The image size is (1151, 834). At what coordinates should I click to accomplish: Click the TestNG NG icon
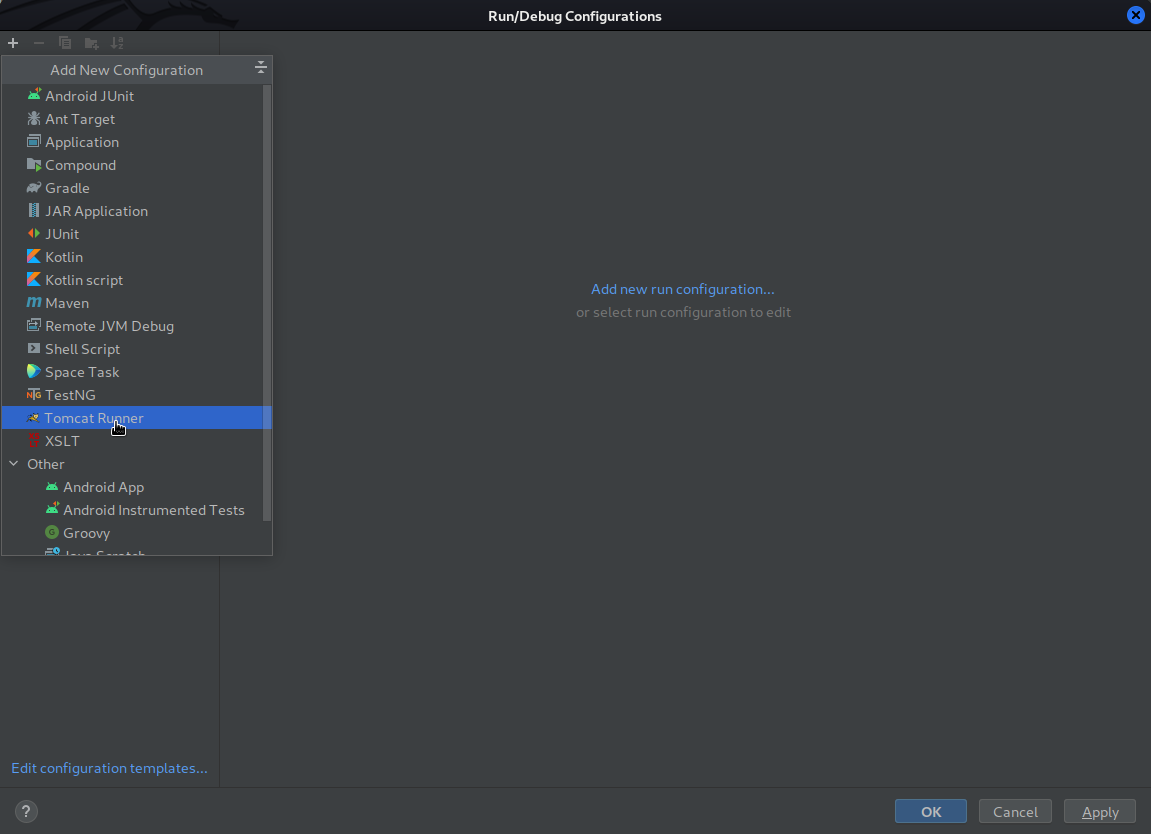(34, 394)
